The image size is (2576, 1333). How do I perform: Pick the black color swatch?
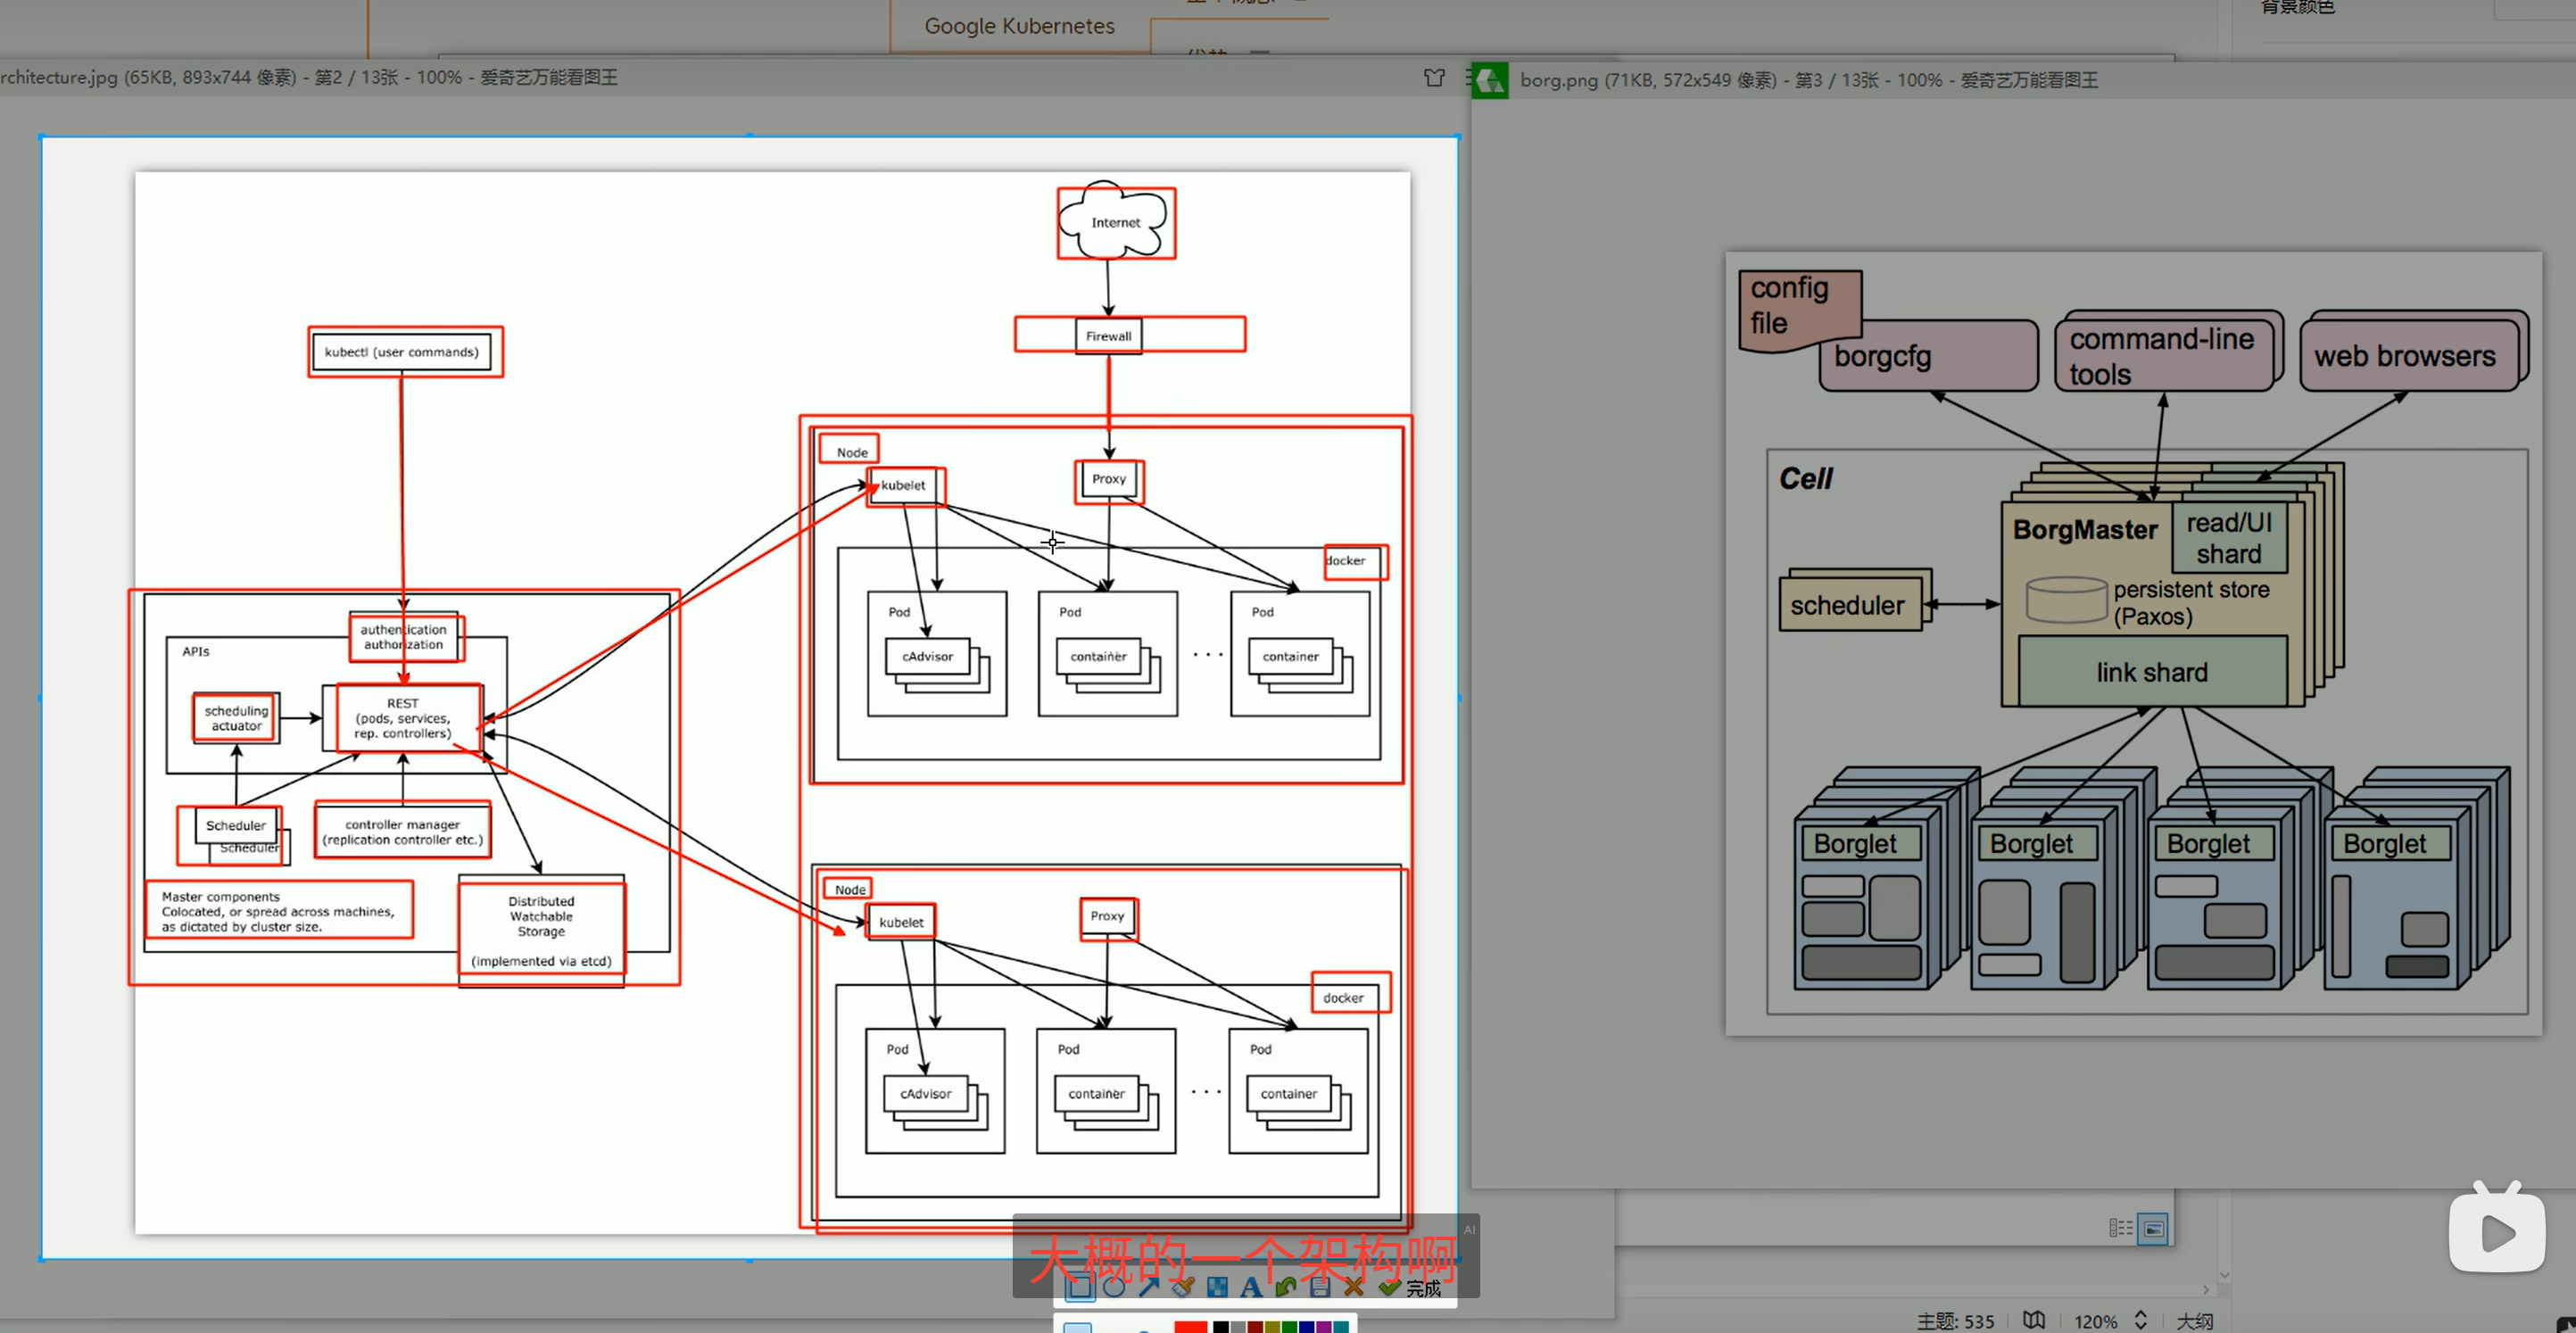(1221, 1327)
